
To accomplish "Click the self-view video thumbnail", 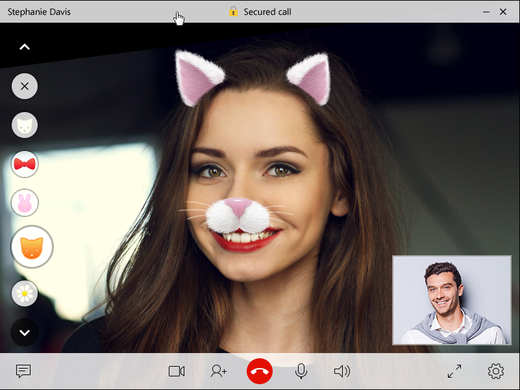I will tap(452, 300).
